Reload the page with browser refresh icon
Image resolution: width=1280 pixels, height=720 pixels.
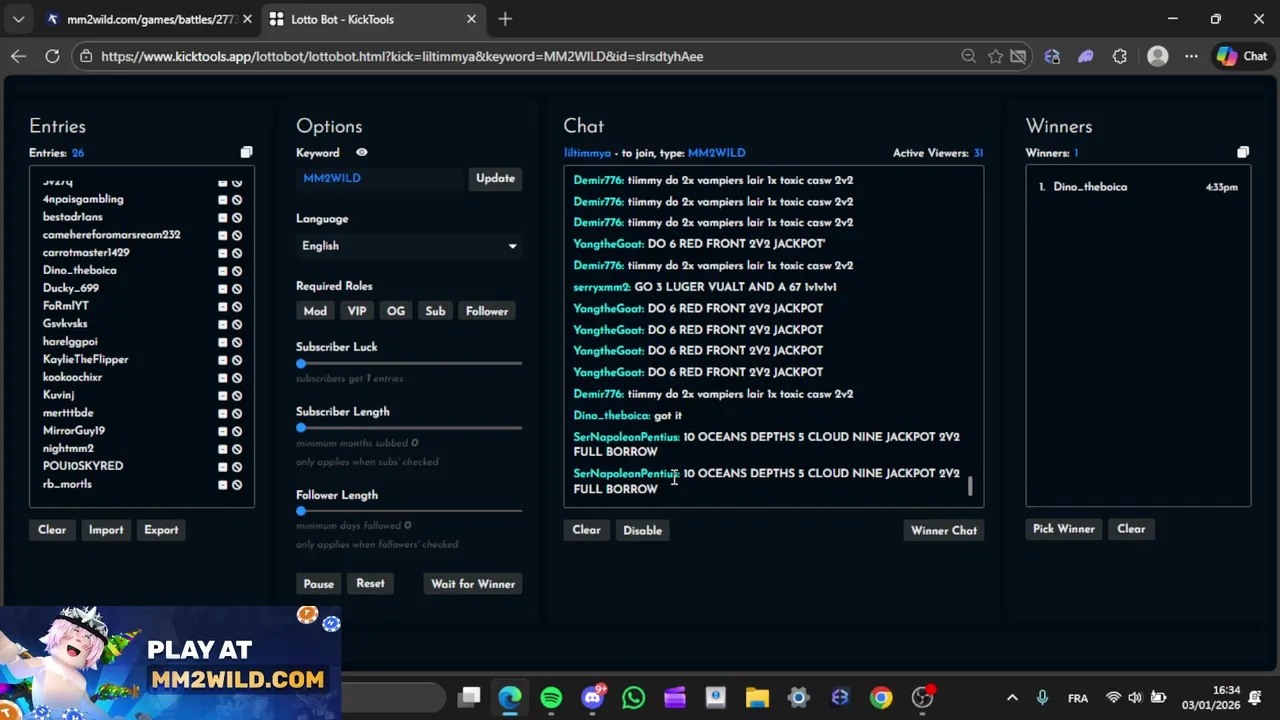click(x=52, y=56)
